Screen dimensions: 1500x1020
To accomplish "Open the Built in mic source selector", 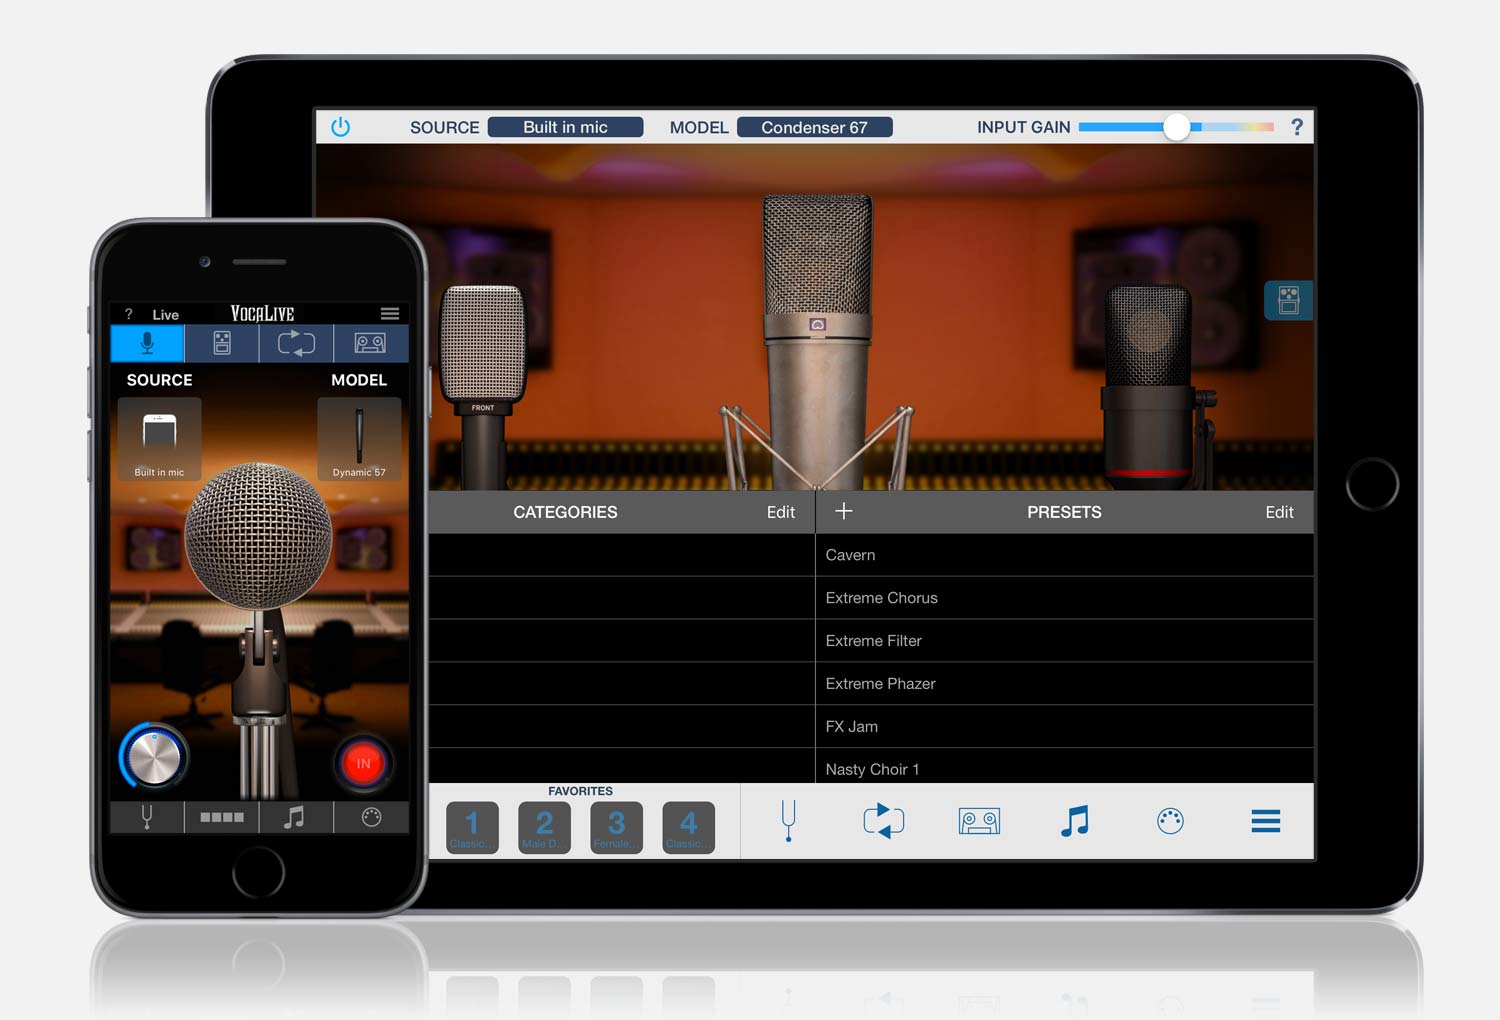I will 565,127.
